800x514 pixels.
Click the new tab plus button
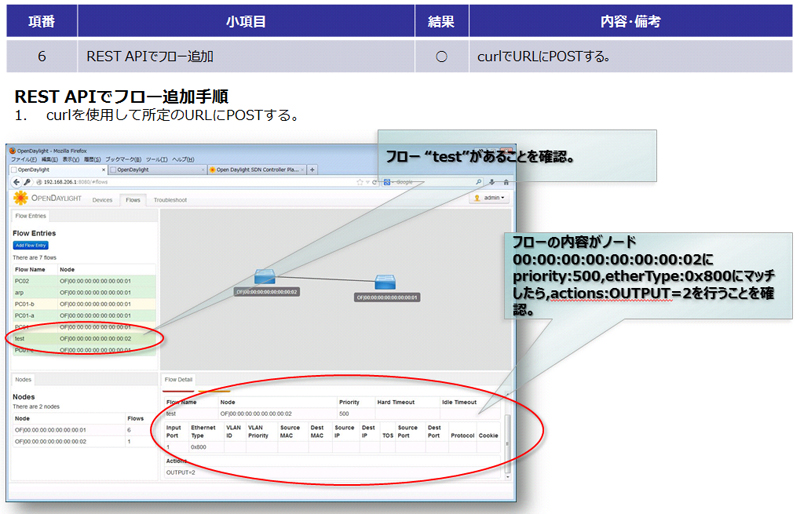click(313, 170)
